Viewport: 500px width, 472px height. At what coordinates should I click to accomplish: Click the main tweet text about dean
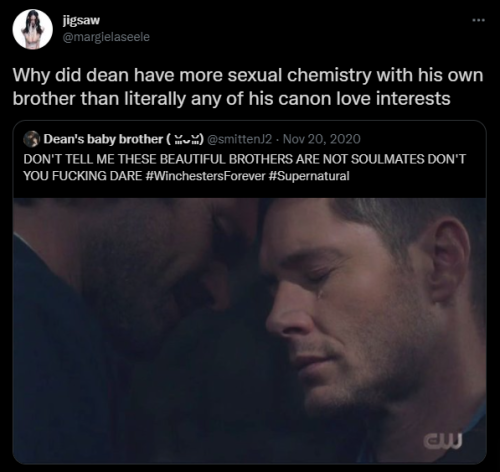(248, 87)
